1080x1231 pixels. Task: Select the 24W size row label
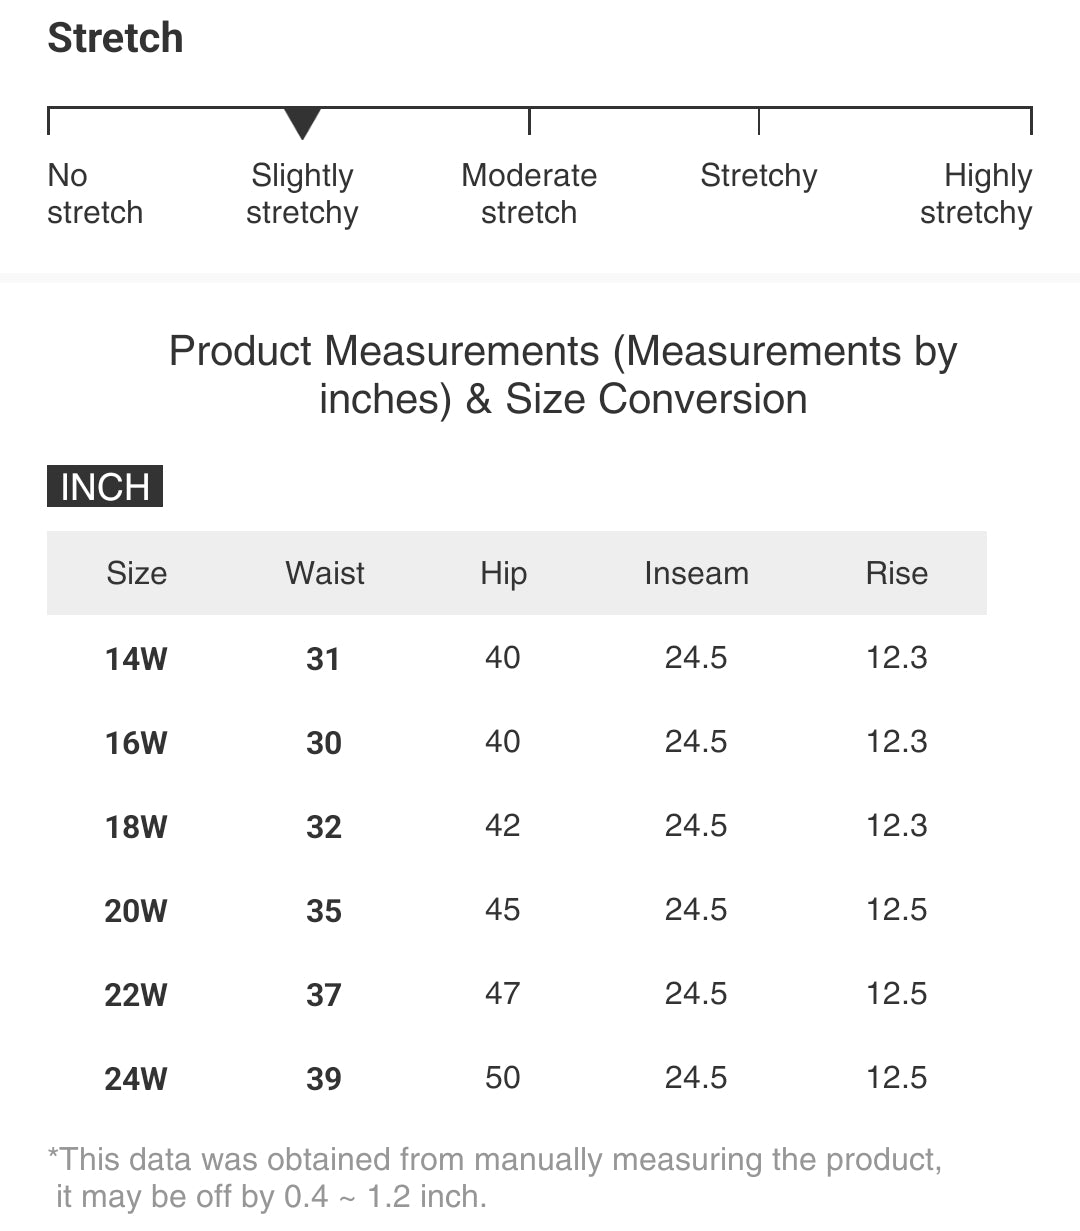coord(136,1079)
